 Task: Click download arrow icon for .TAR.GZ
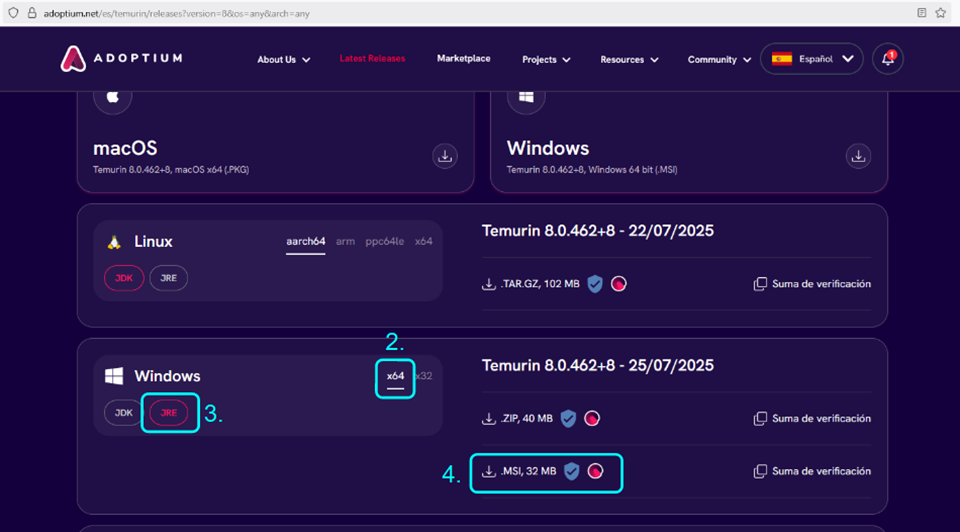(x=489, y=284)
